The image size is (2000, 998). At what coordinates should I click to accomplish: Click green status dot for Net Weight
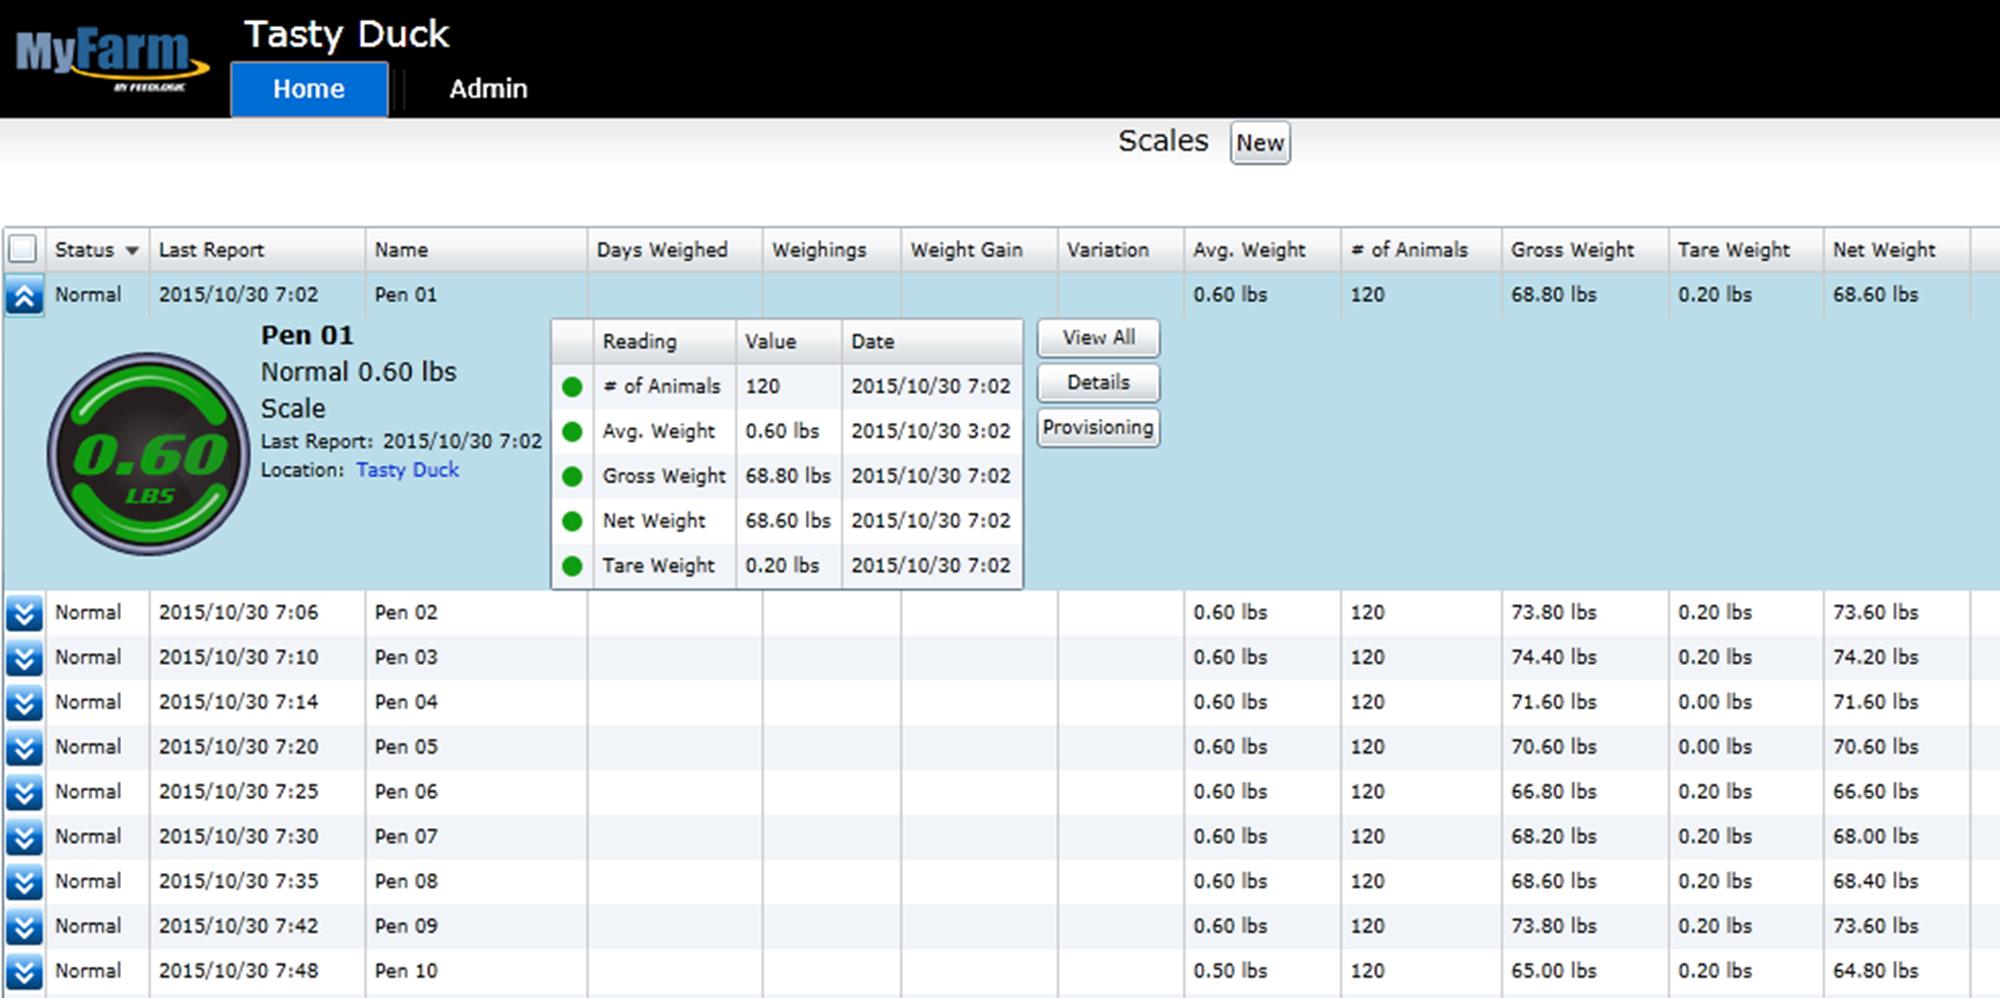point(572,521)
